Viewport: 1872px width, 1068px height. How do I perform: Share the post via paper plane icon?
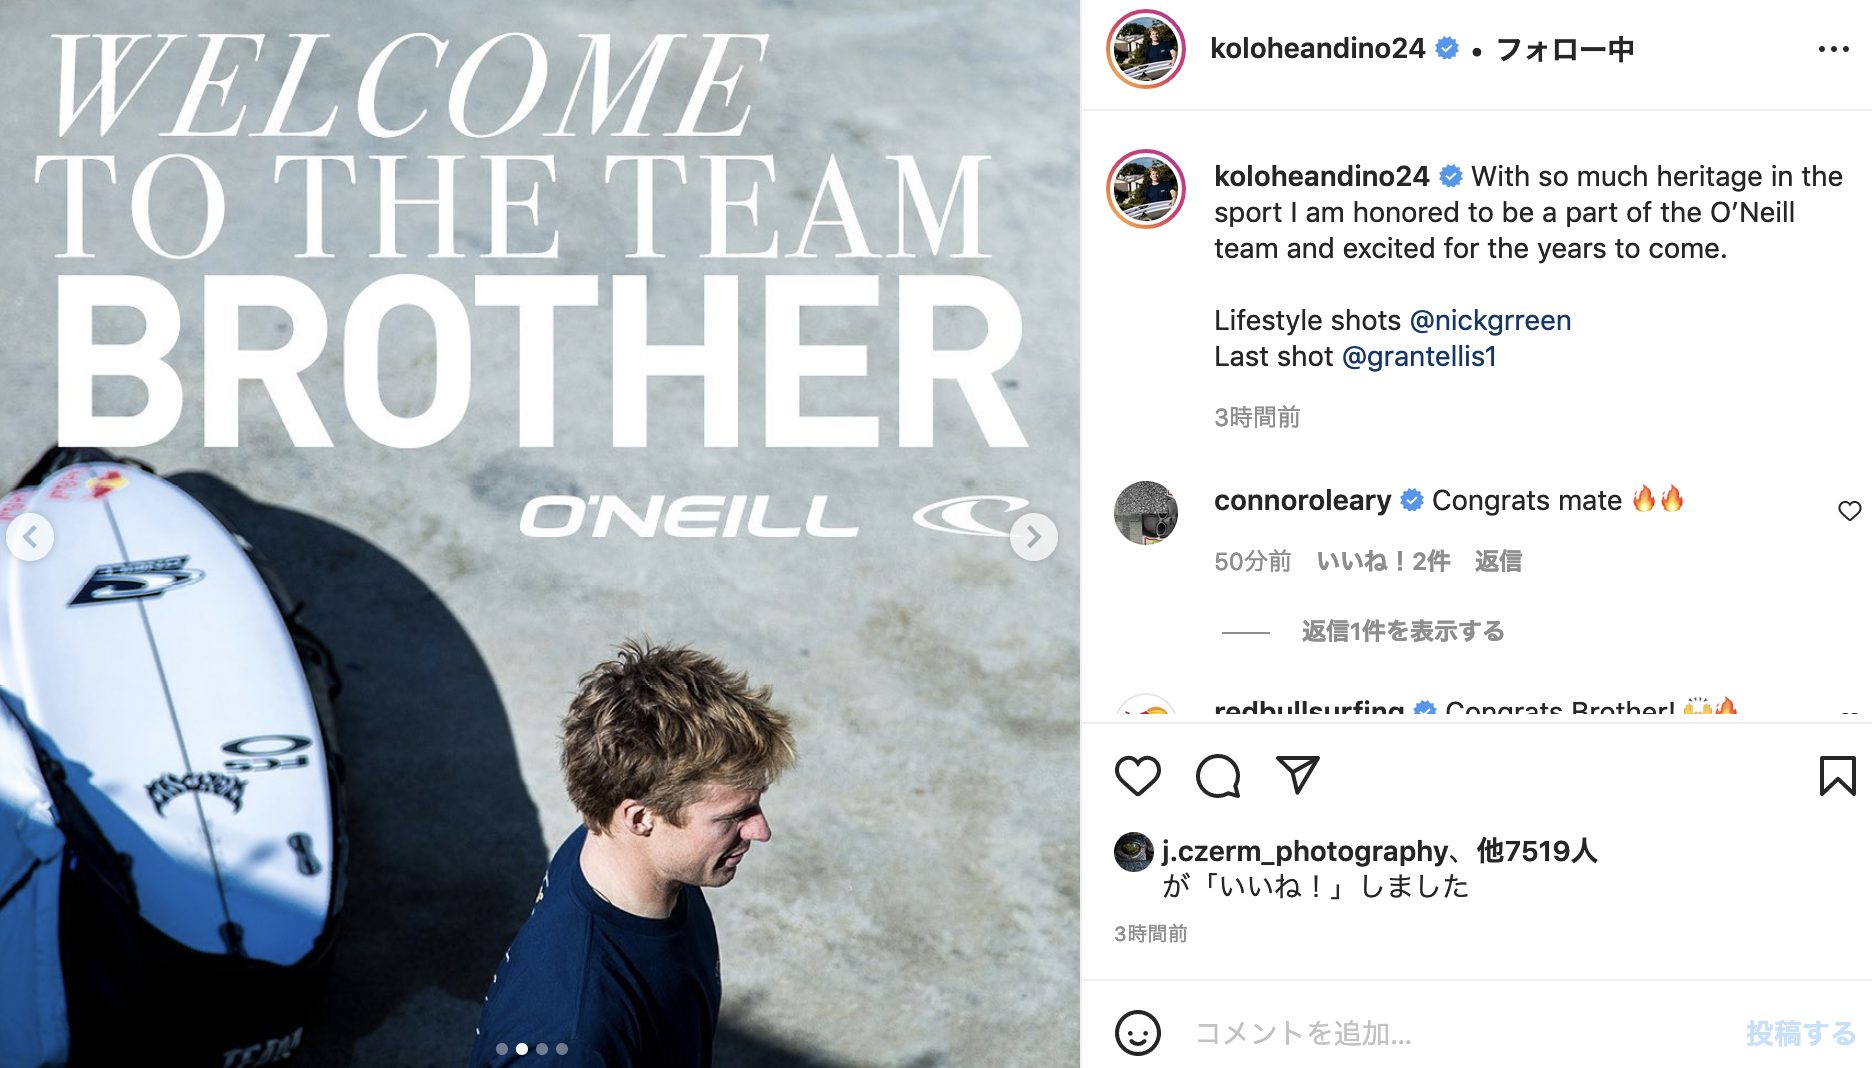click(1298, 775)
